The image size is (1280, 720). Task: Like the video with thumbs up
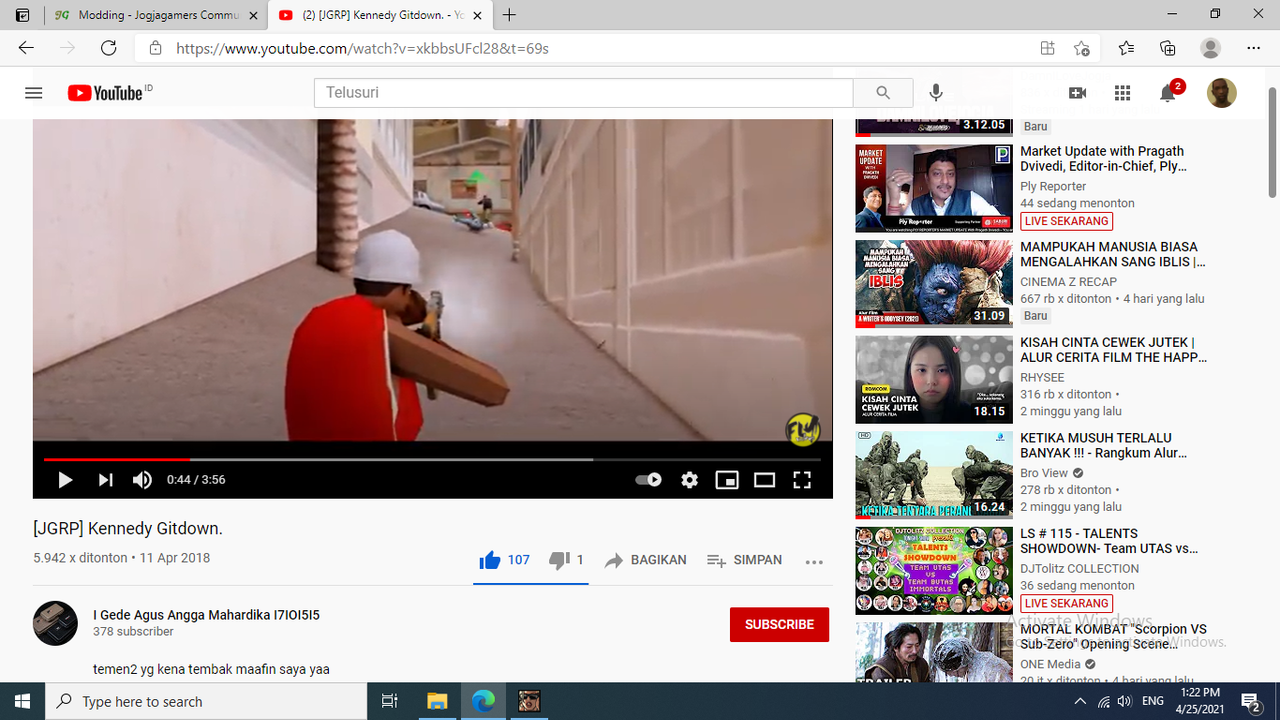pos(490,560)
